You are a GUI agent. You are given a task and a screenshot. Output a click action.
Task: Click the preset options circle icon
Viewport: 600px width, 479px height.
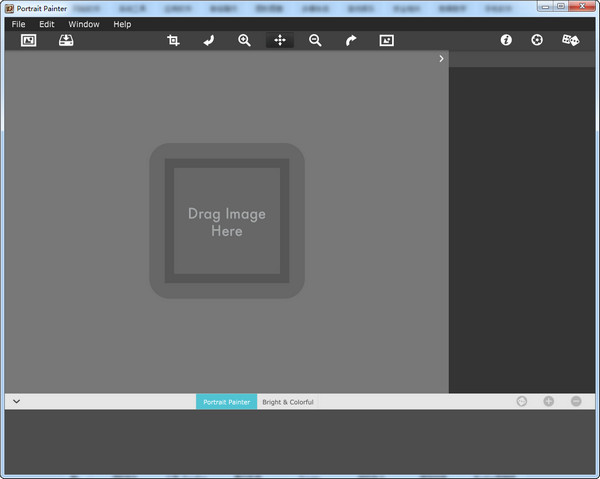522,401
